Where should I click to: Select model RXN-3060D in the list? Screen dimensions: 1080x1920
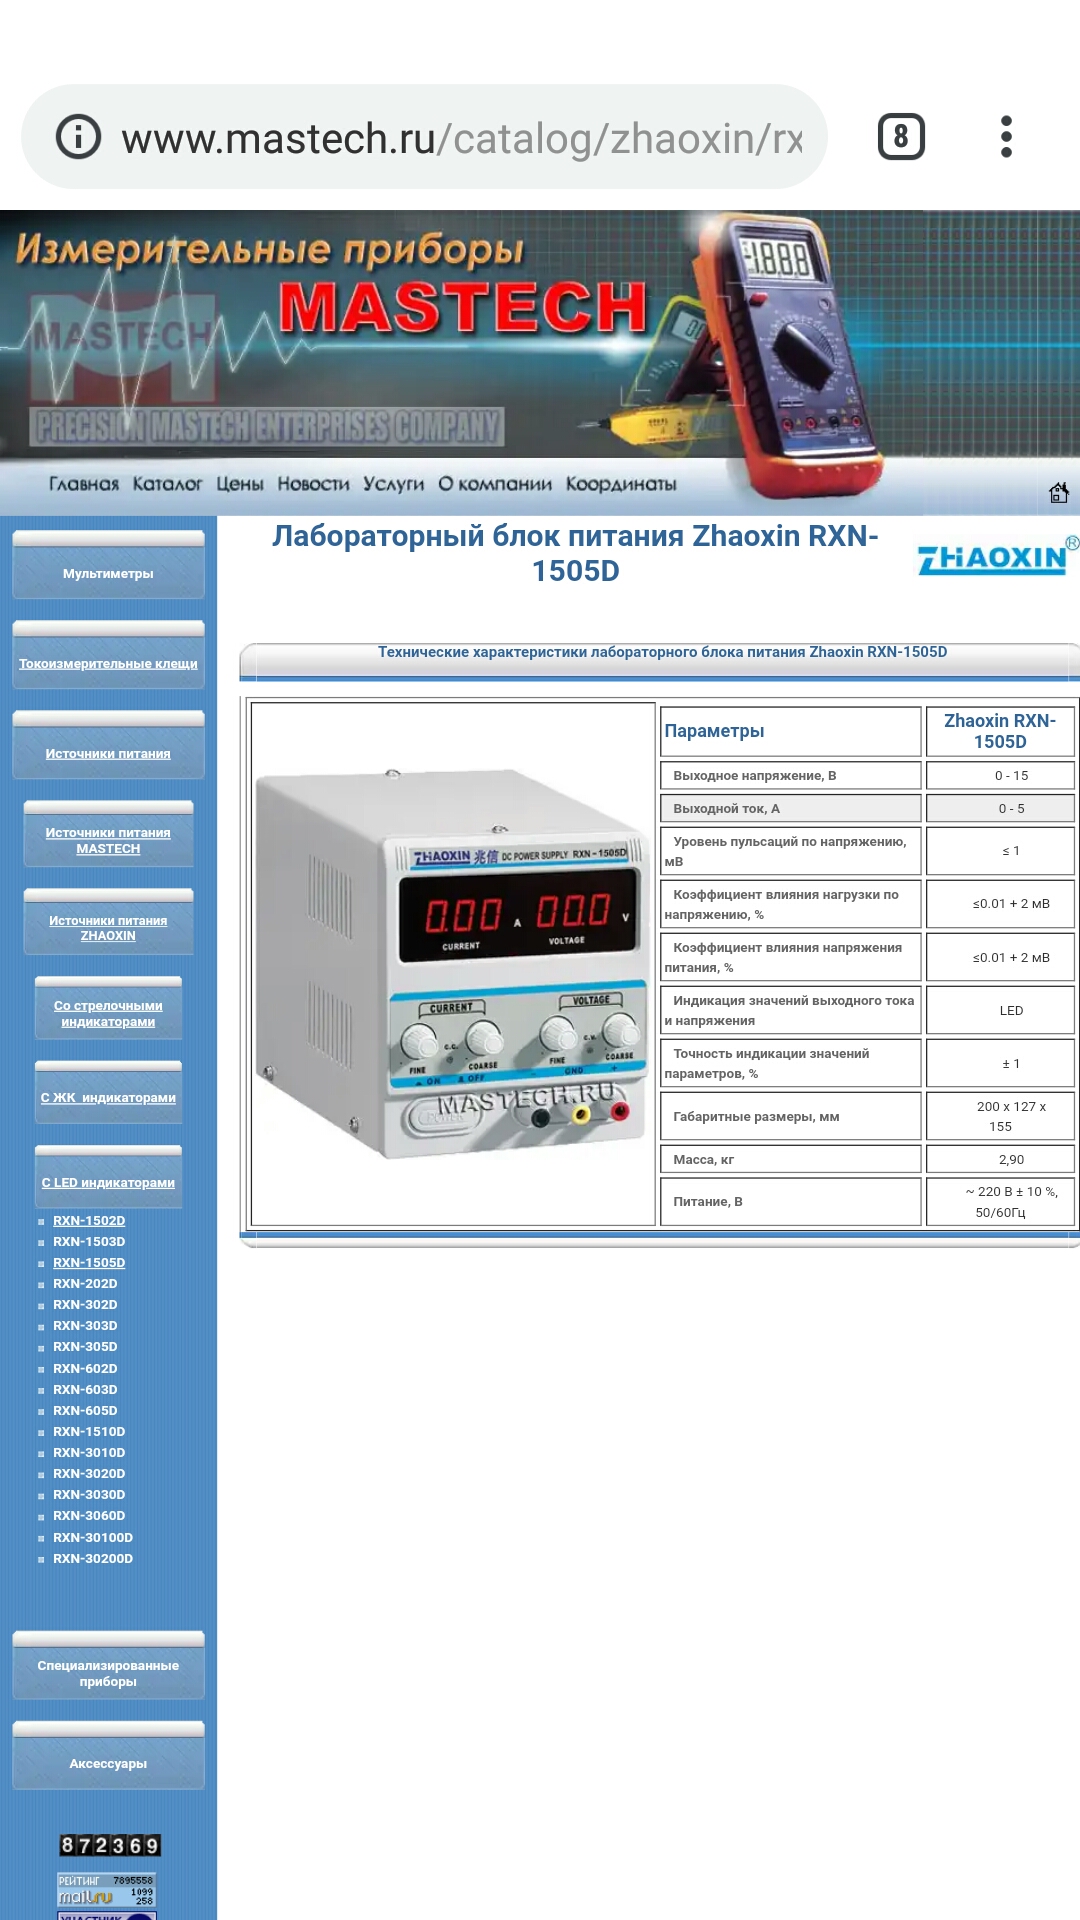[x=89, y=1515]
